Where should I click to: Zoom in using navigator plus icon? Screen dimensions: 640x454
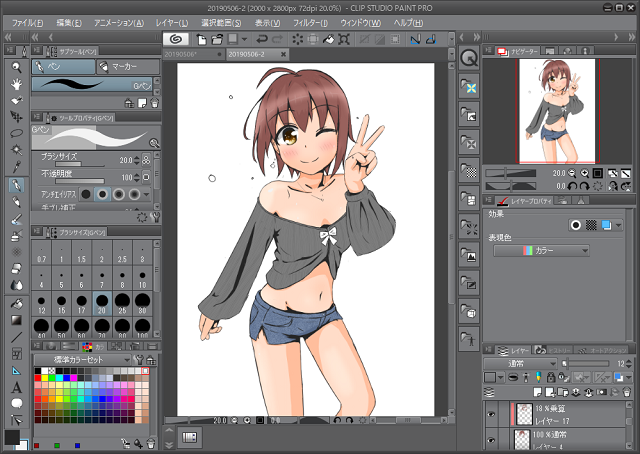click(x=584, y=174)
